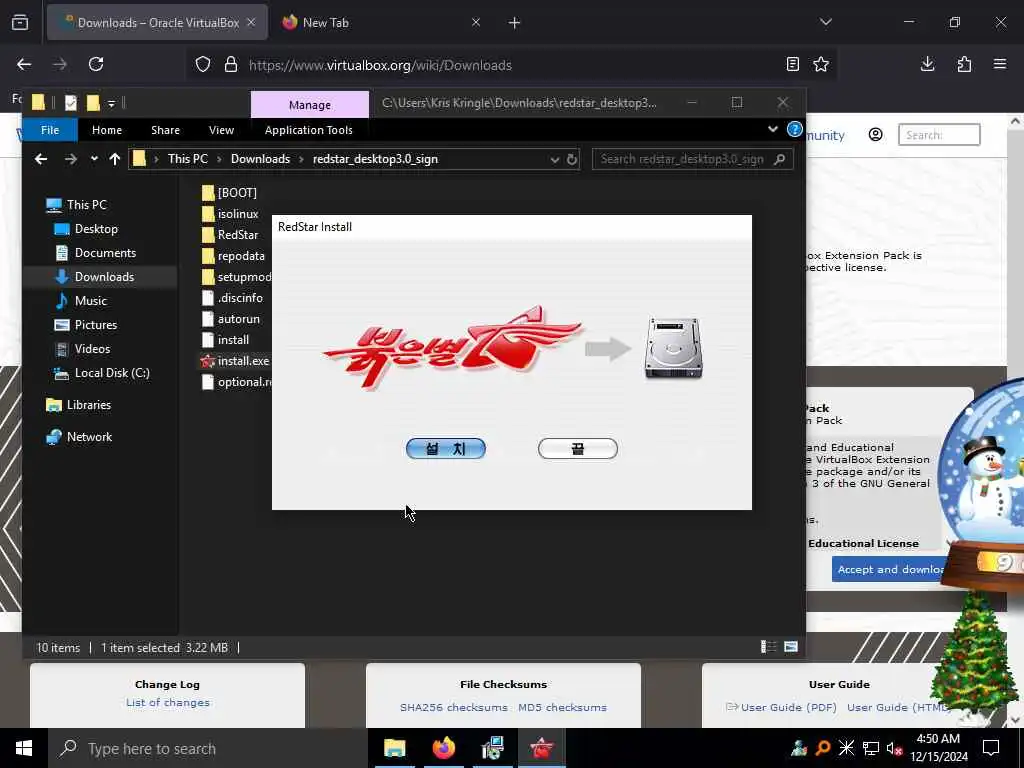Click the Properties checkmark icon in Explorer title bar

(x=71, y=103)
